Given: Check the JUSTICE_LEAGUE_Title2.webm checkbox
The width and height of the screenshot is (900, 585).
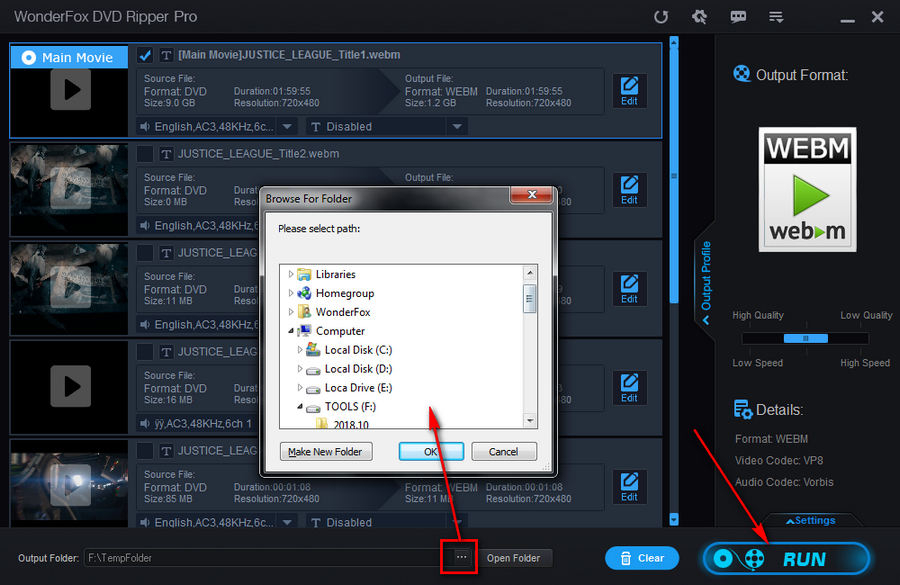Looking at the screenshot, I should pyautogui.click(x=145, y=154).
